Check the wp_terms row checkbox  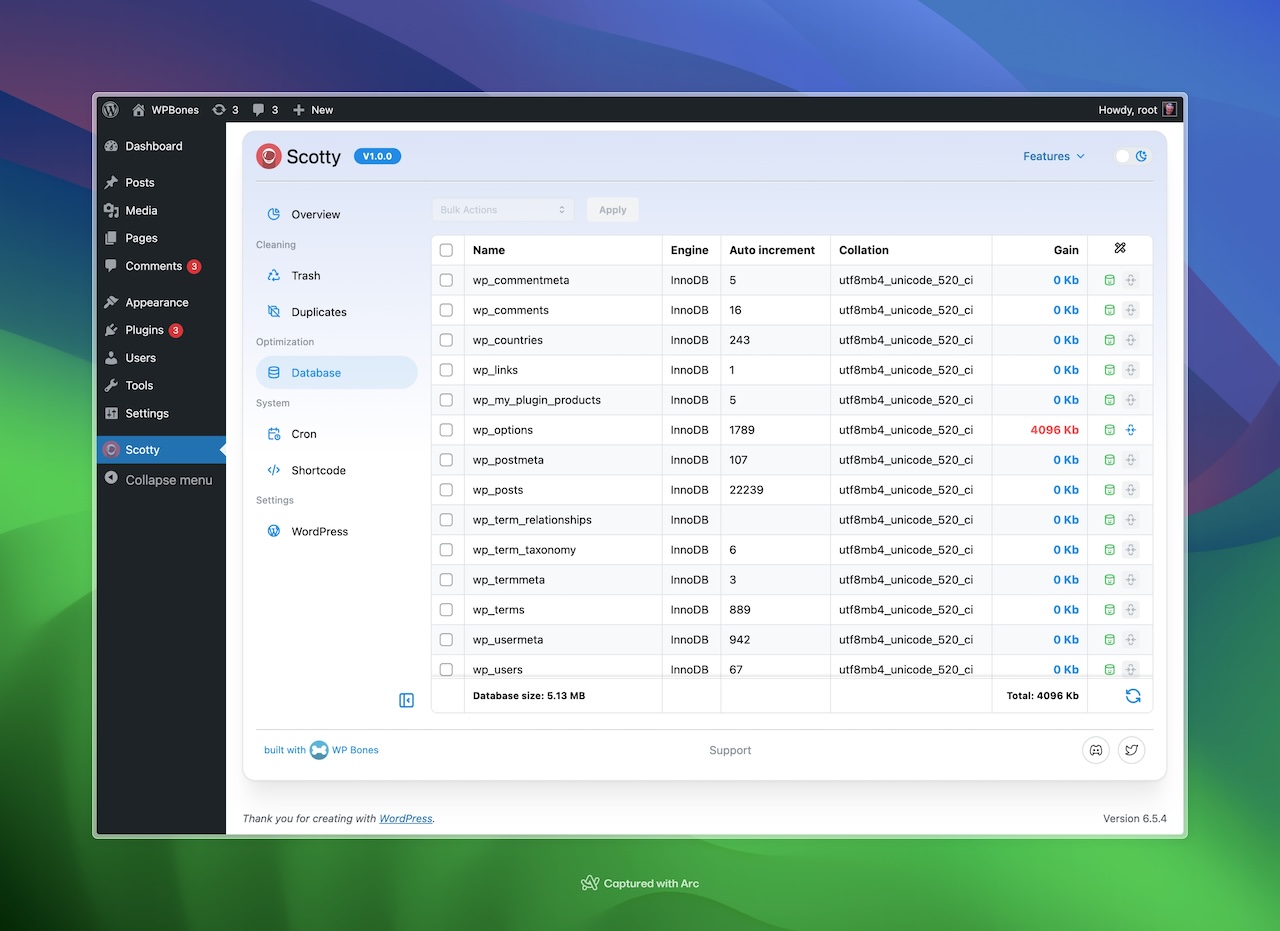coord(446,610)
